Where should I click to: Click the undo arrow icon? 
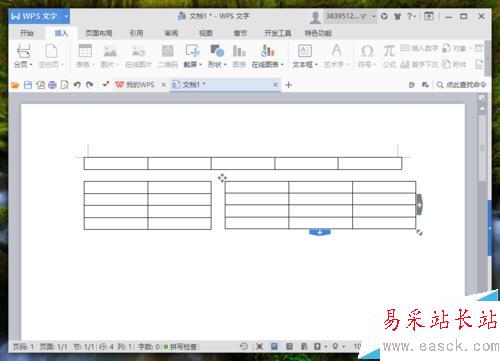pos(77,85)
